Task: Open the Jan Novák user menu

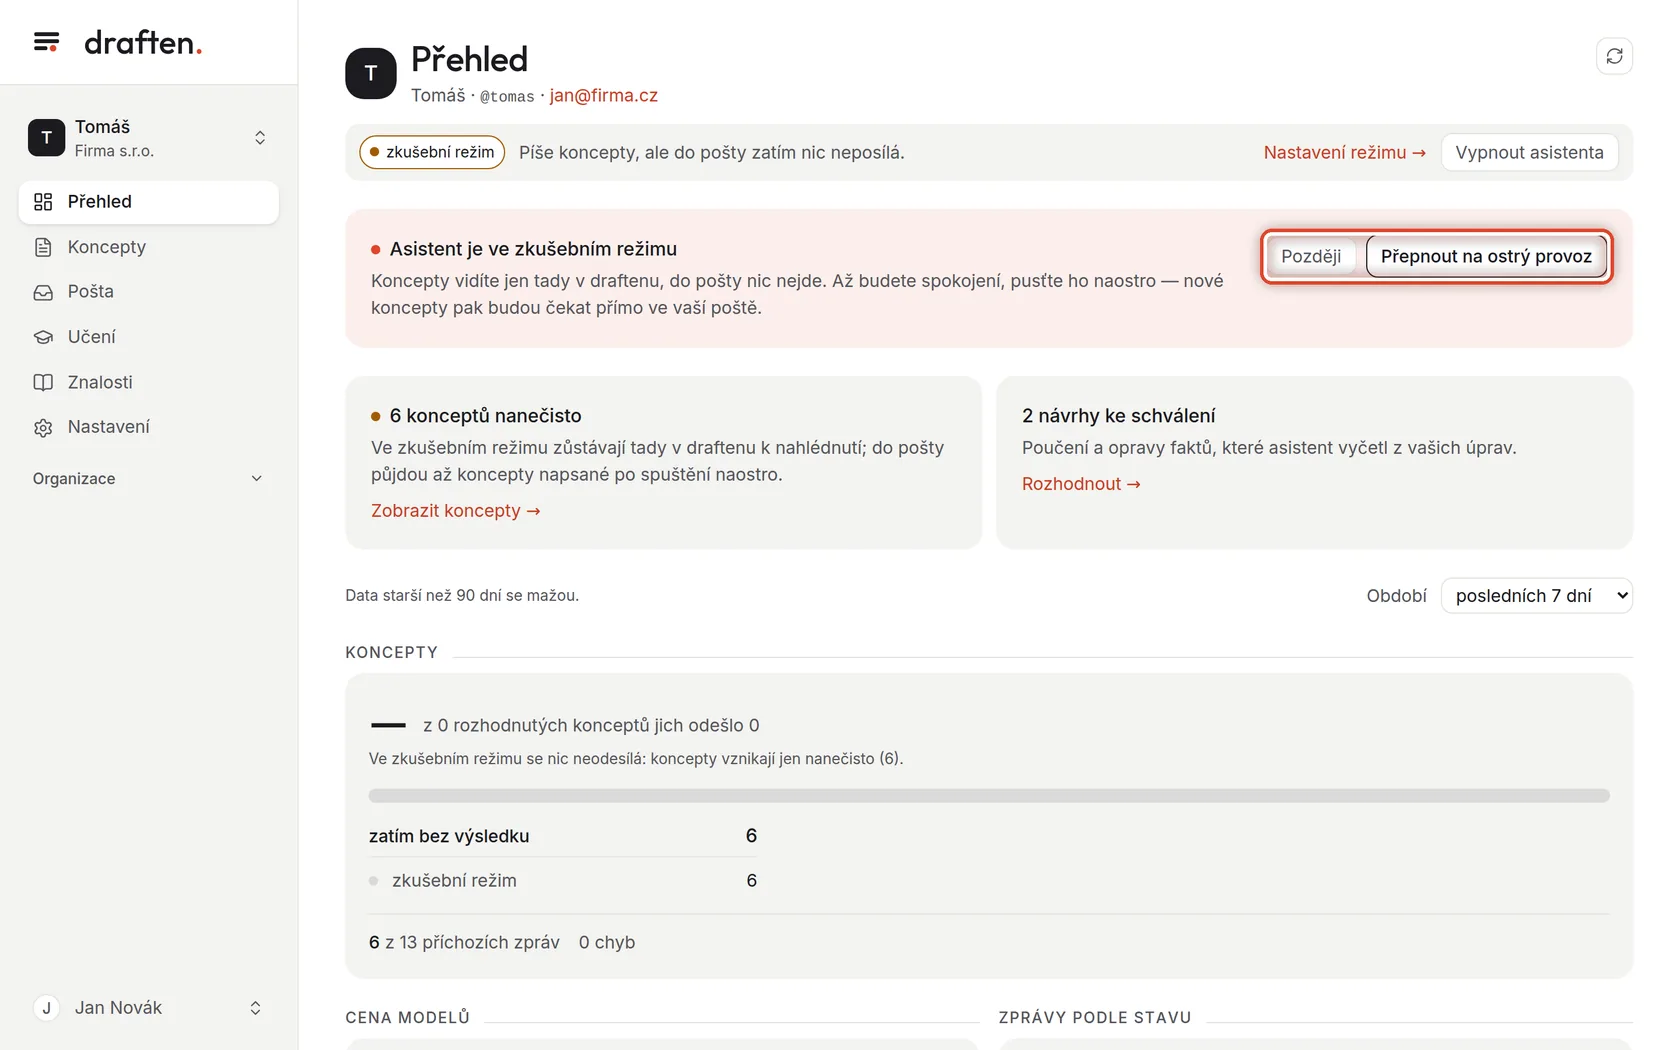Action: click(x=148, y=1008)
